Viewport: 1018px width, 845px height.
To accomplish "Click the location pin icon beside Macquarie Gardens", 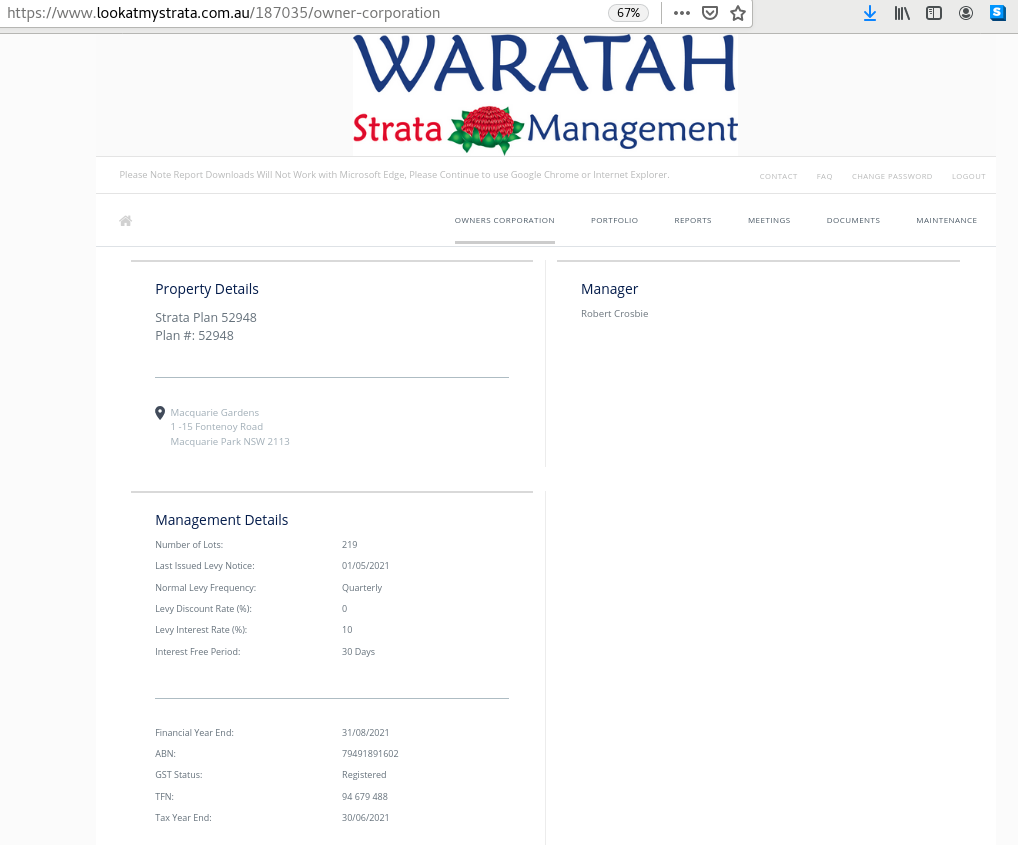I will tap(160, 413).
